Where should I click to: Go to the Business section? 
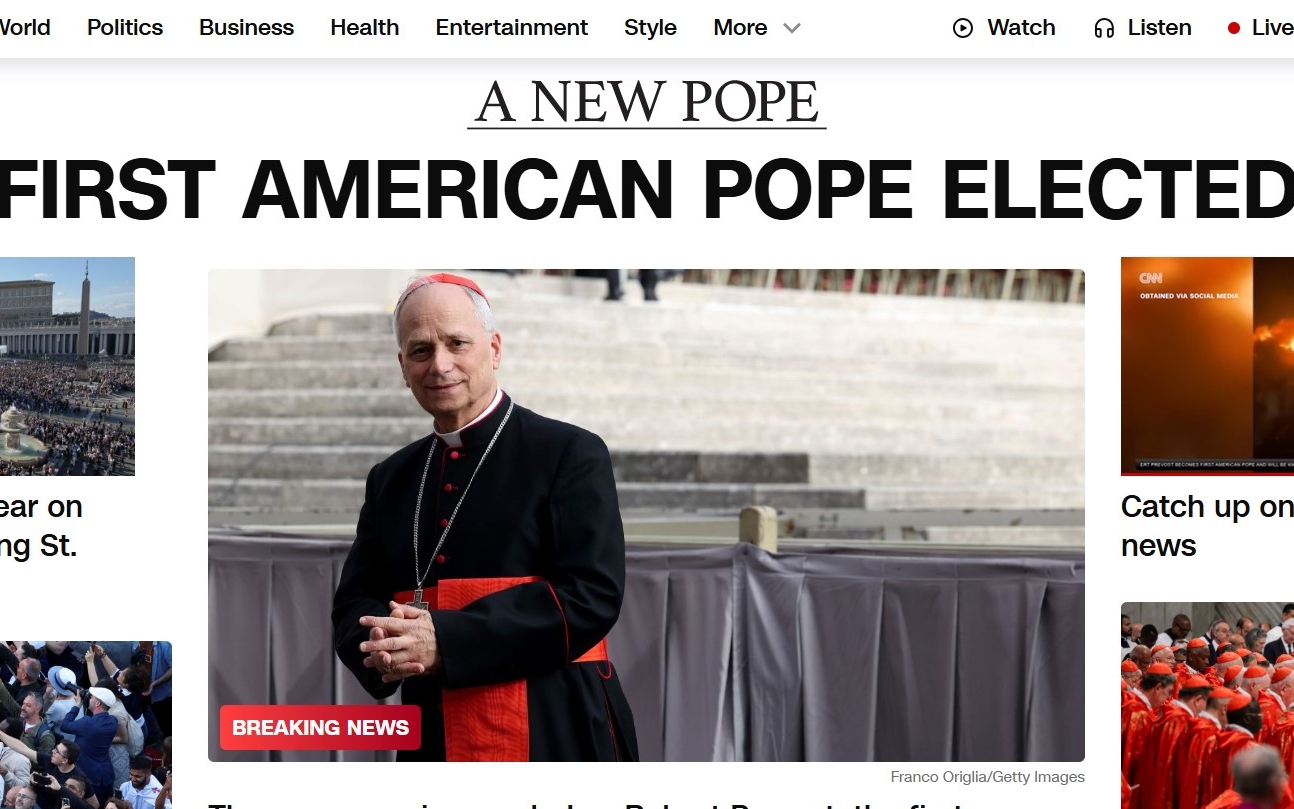(247, 27)
